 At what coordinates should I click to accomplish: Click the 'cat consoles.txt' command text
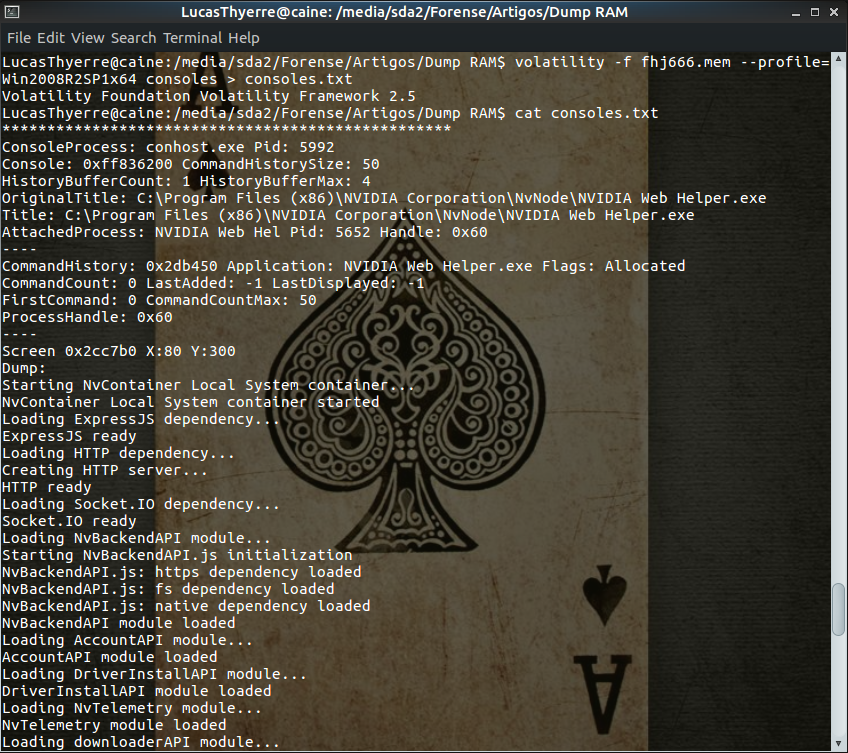pyautogui.click(x=586, y=113)
